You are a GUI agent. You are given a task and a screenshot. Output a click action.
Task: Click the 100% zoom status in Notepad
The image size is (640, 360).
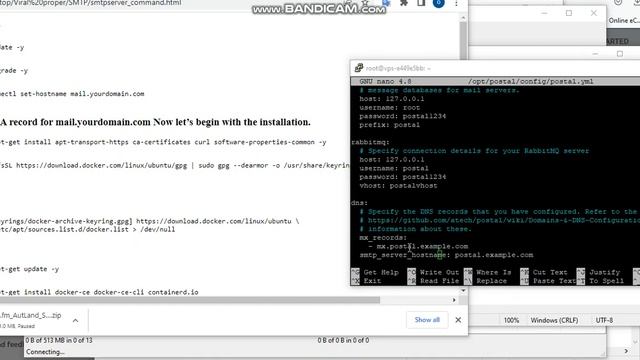pyautogui.click(x=511, y=320)
